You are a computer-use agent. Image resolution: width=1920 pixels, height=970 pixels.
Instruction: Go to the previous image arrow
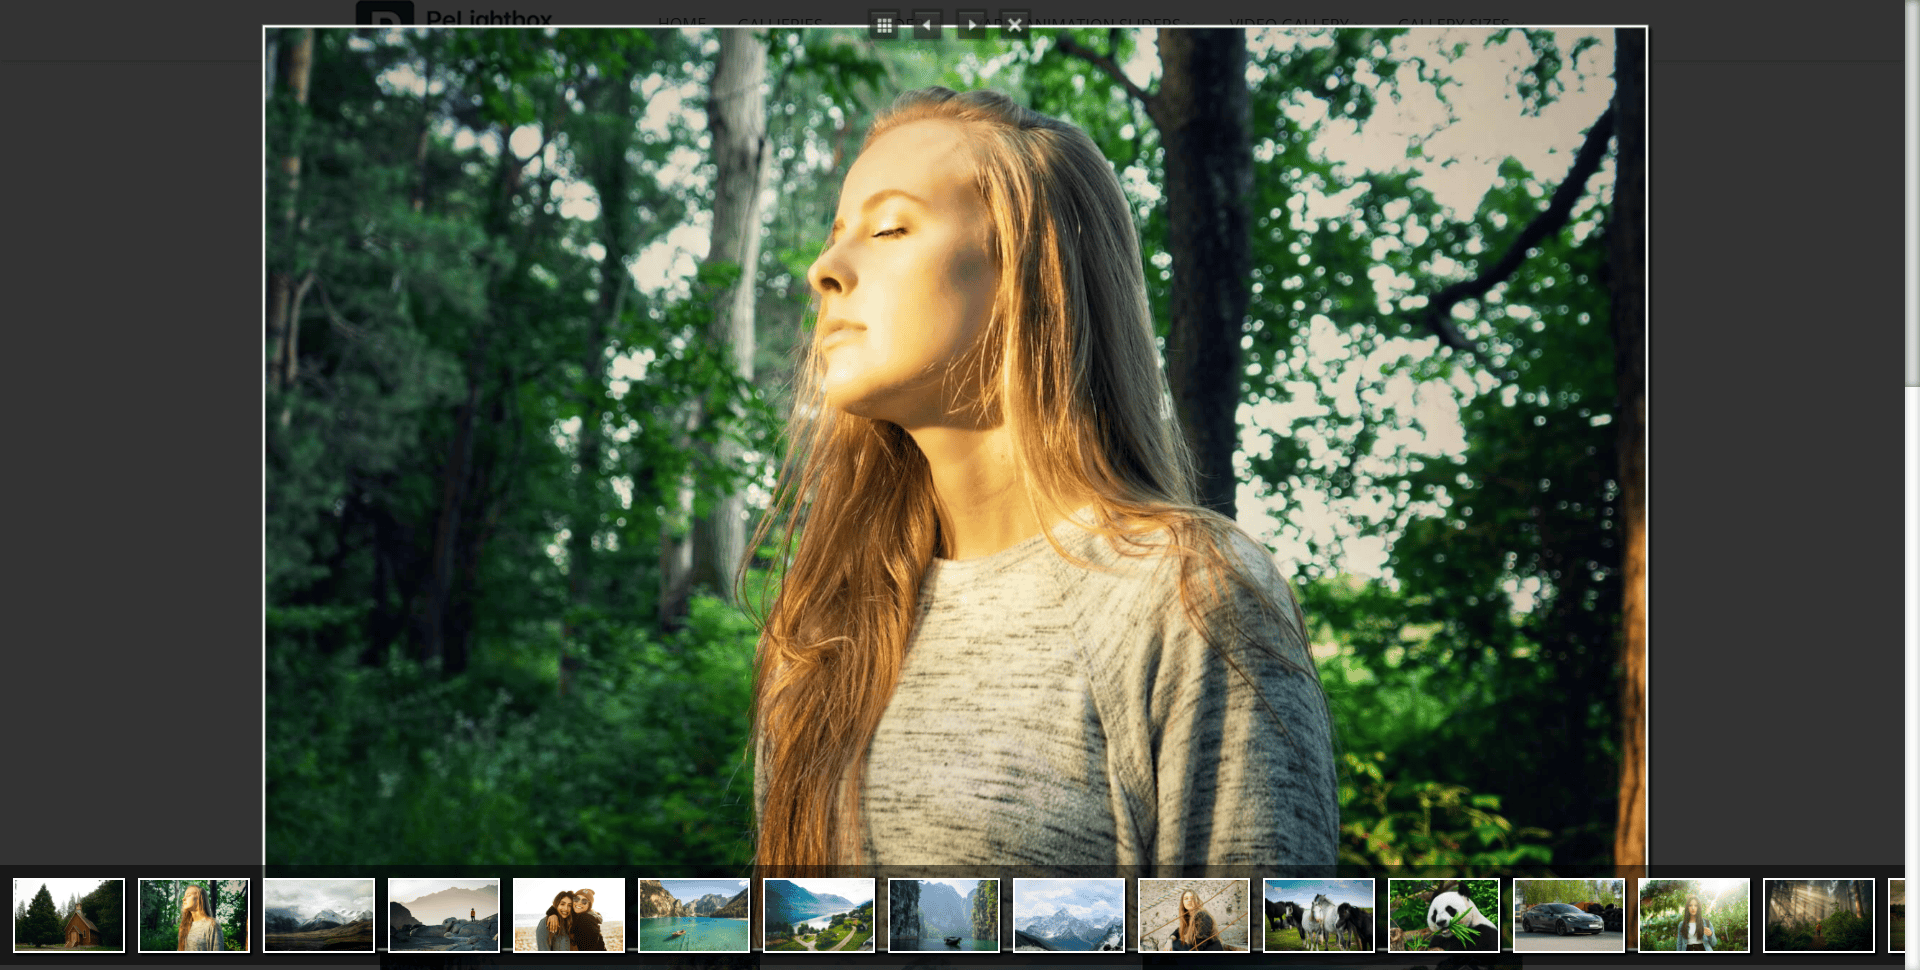927,25
